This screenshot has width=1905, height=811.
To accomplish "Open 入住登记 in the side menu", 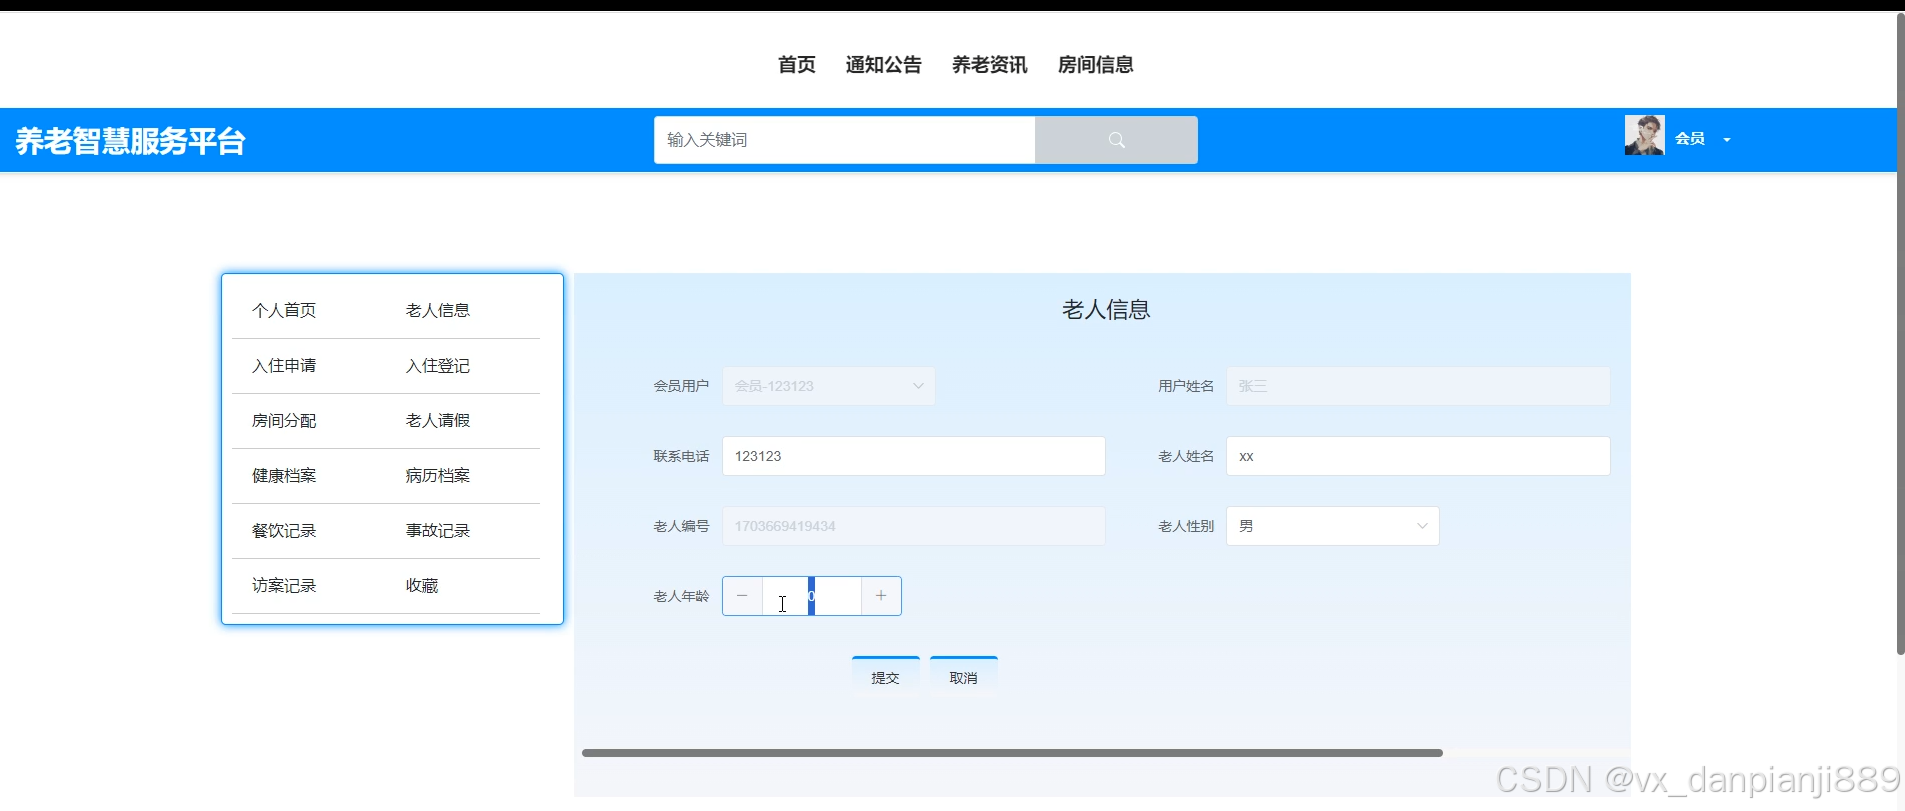I will (438, 366).
